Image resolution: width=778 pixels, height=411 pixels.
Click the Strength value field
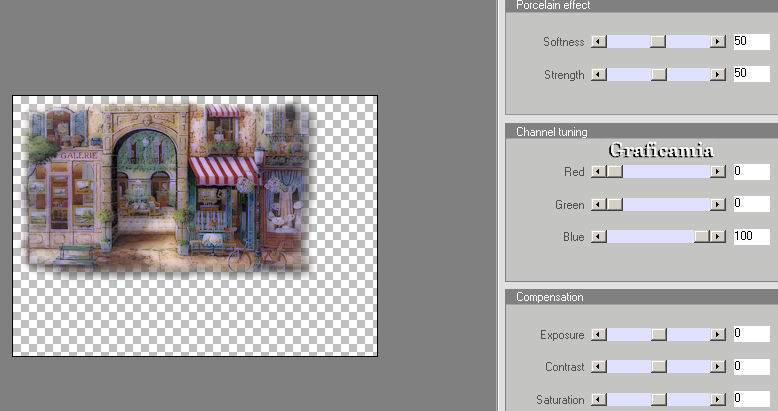pyautogui.click(x=752, y=74)
